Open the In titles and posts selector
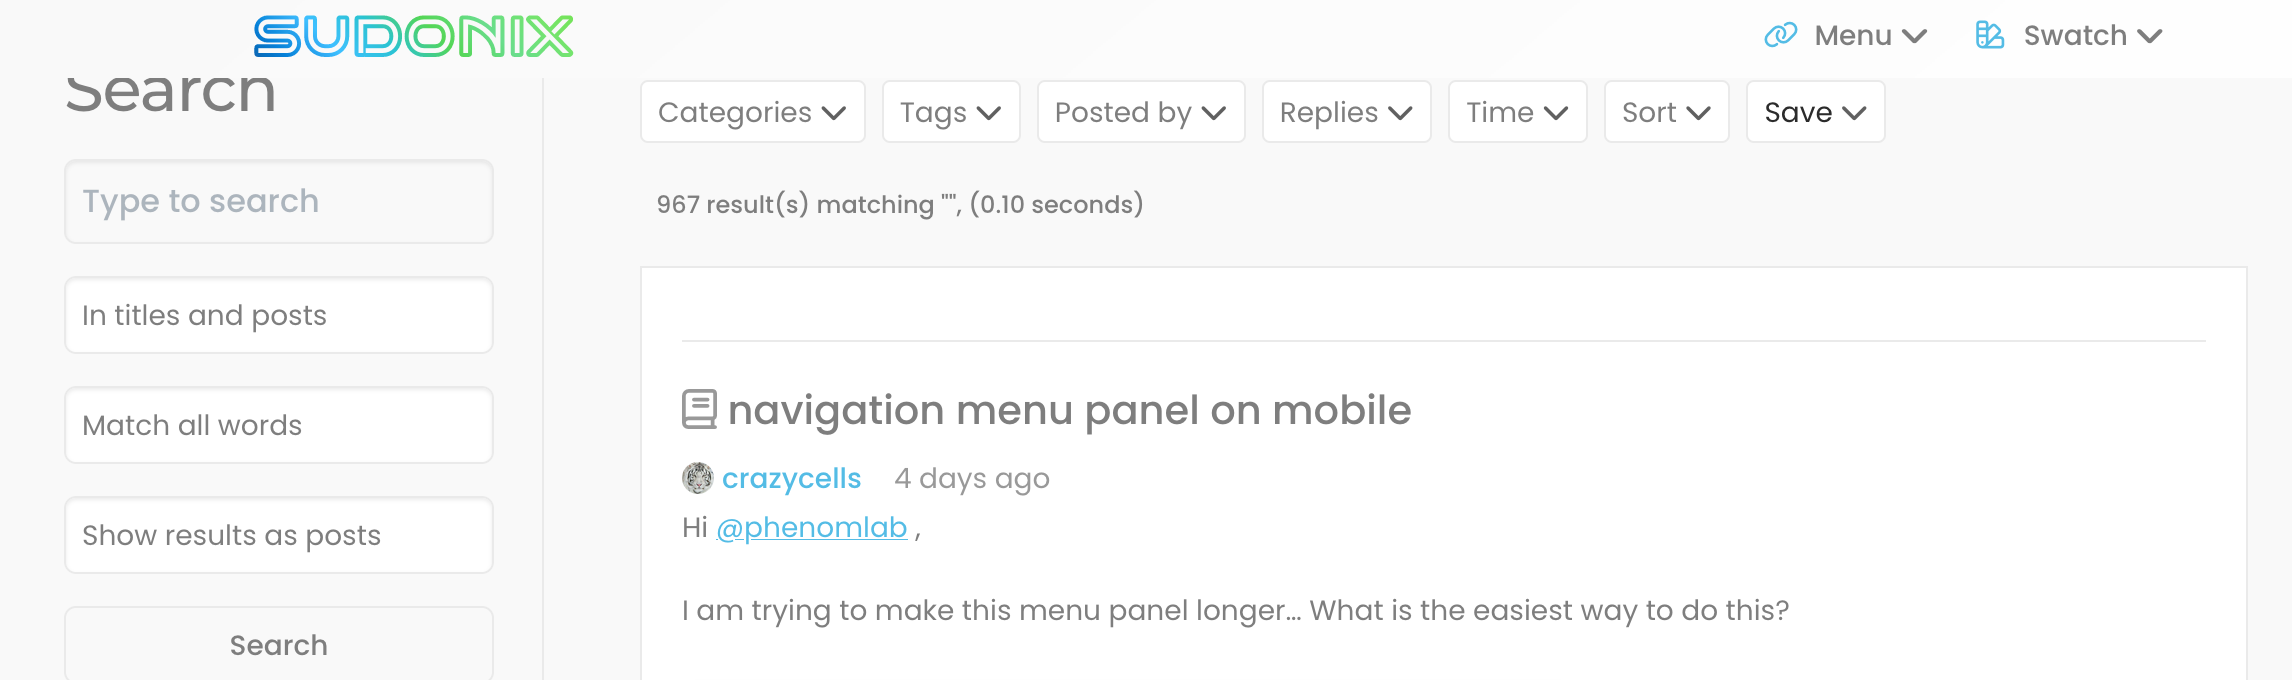This screenshot has height=680, width=2292. point(279,315)
